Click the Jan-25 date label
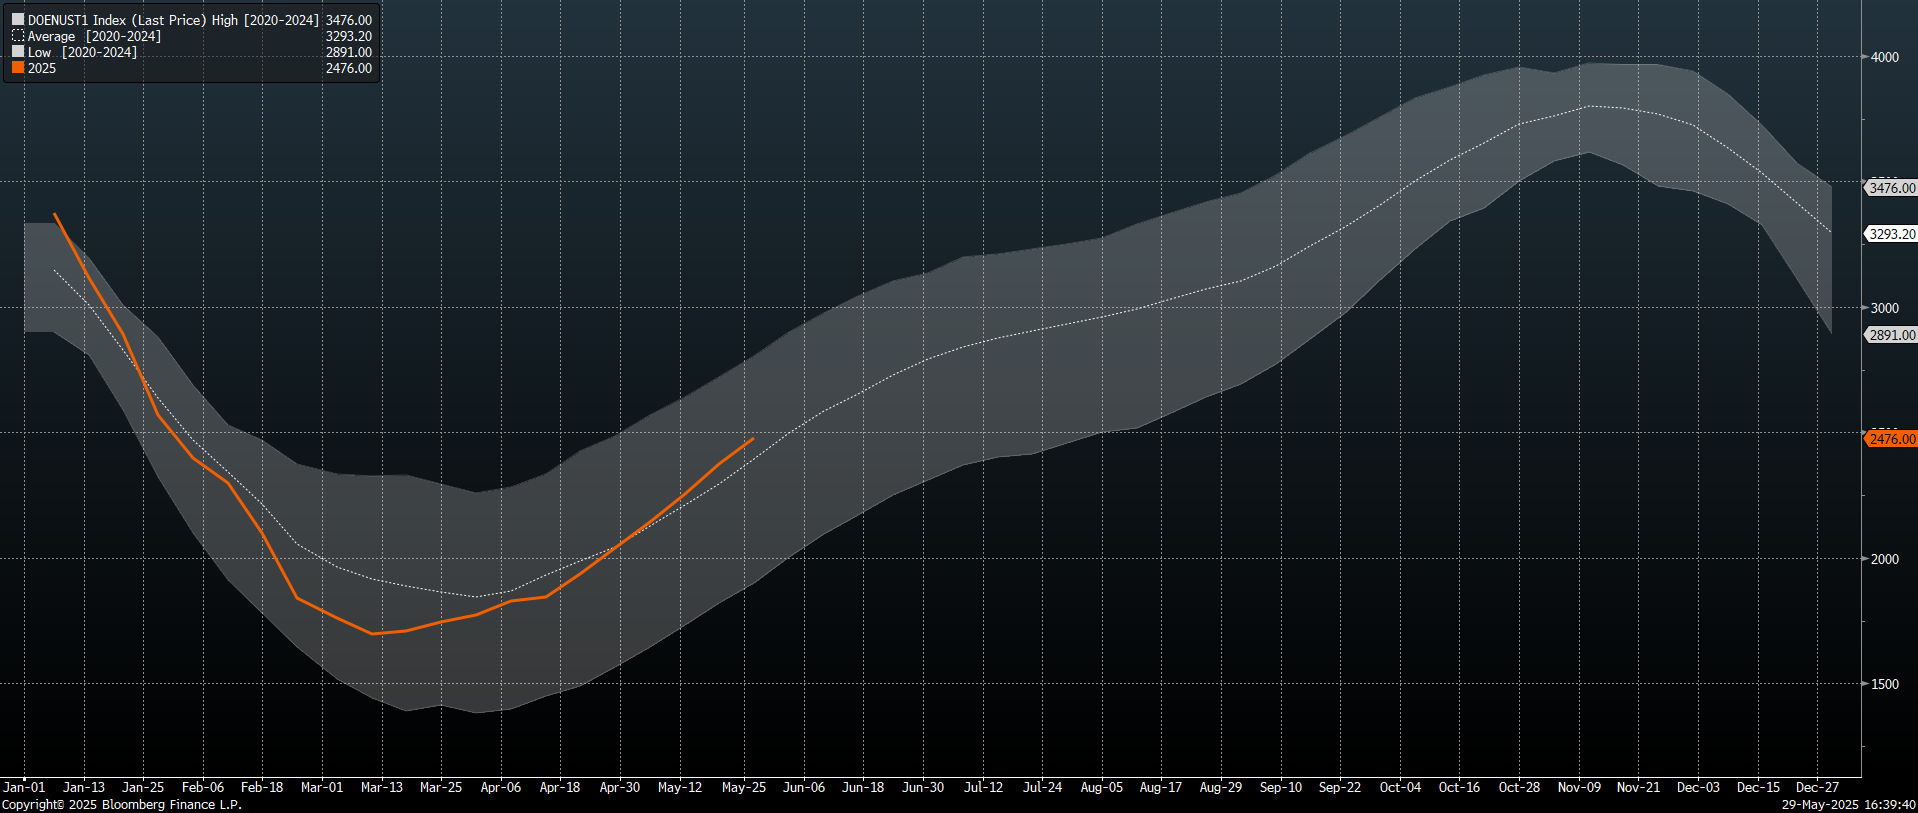 (143, 787)
